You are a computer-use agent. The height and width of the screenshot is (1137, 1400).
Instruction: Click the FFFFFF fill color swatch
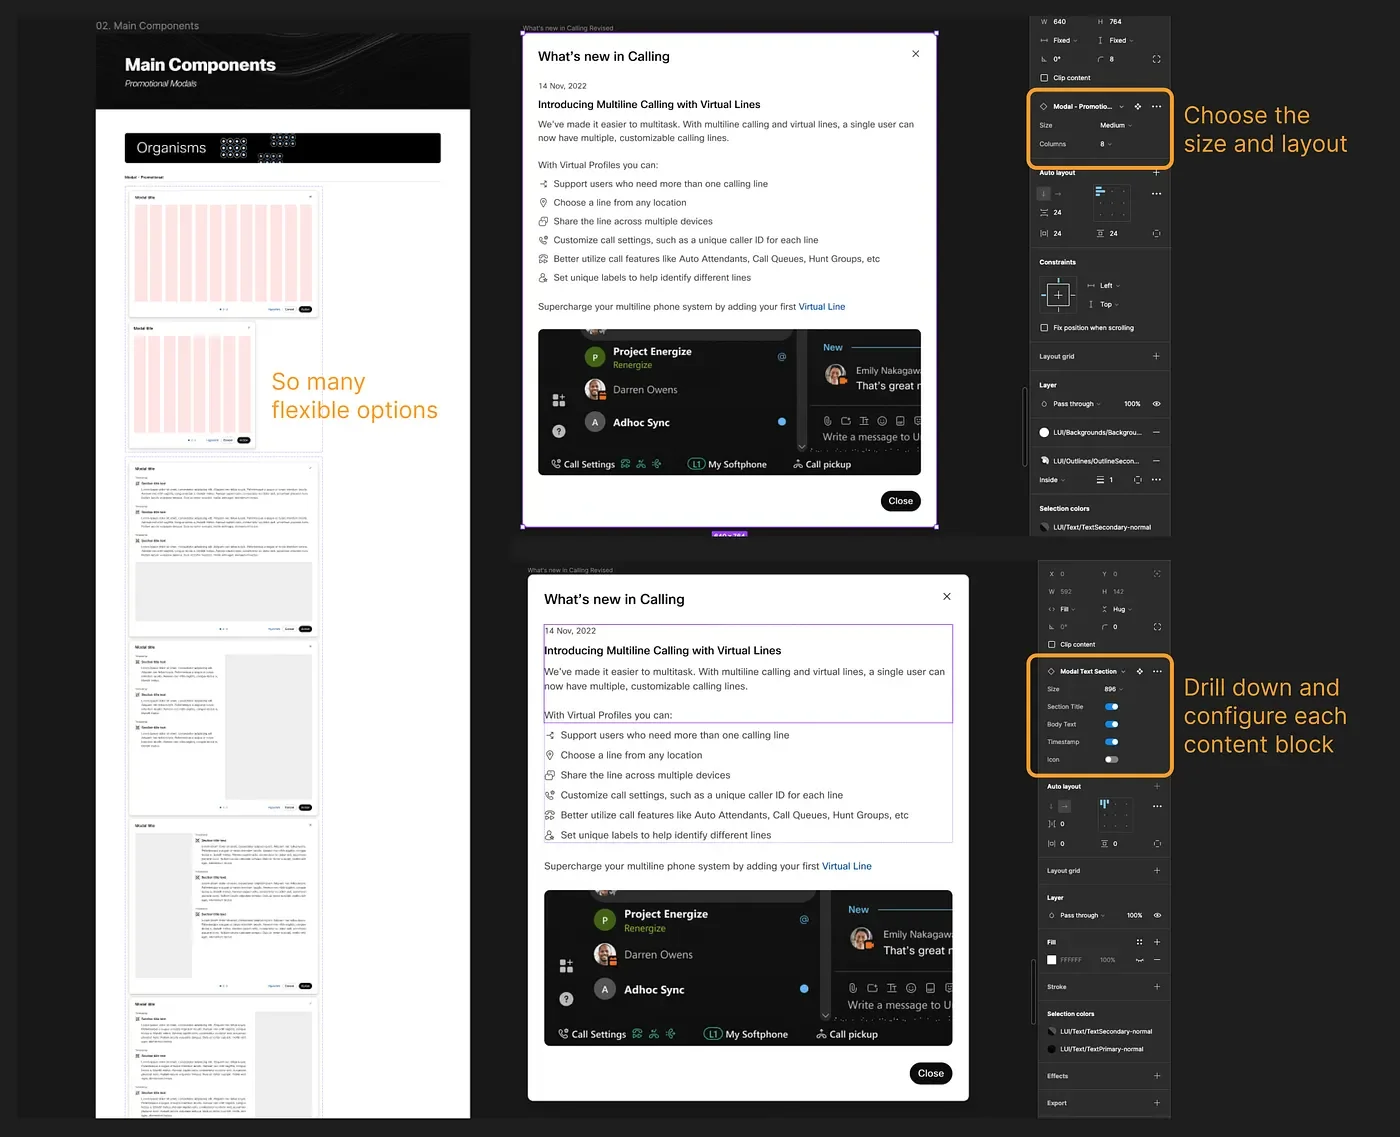coord(1051,960)
